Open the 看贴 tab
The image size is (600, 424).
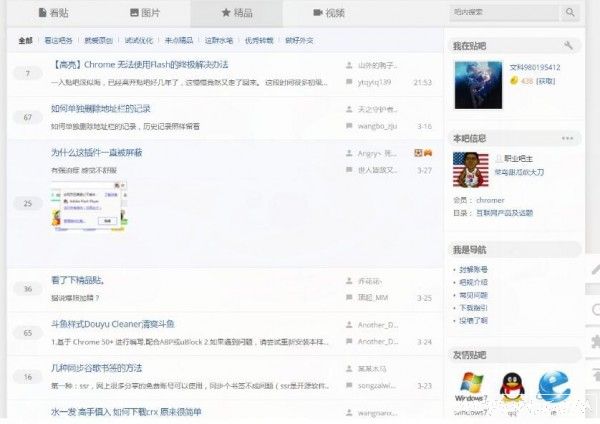[54, 13]
